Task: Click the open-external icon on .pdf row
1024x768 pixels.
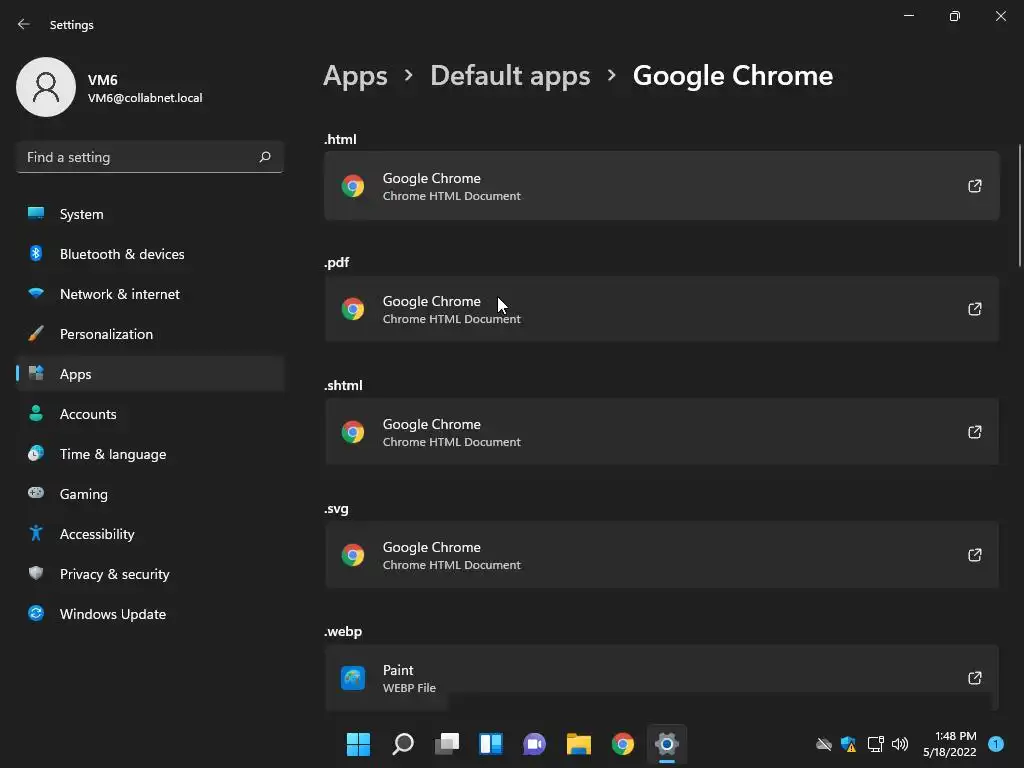Action: [974, 309]
